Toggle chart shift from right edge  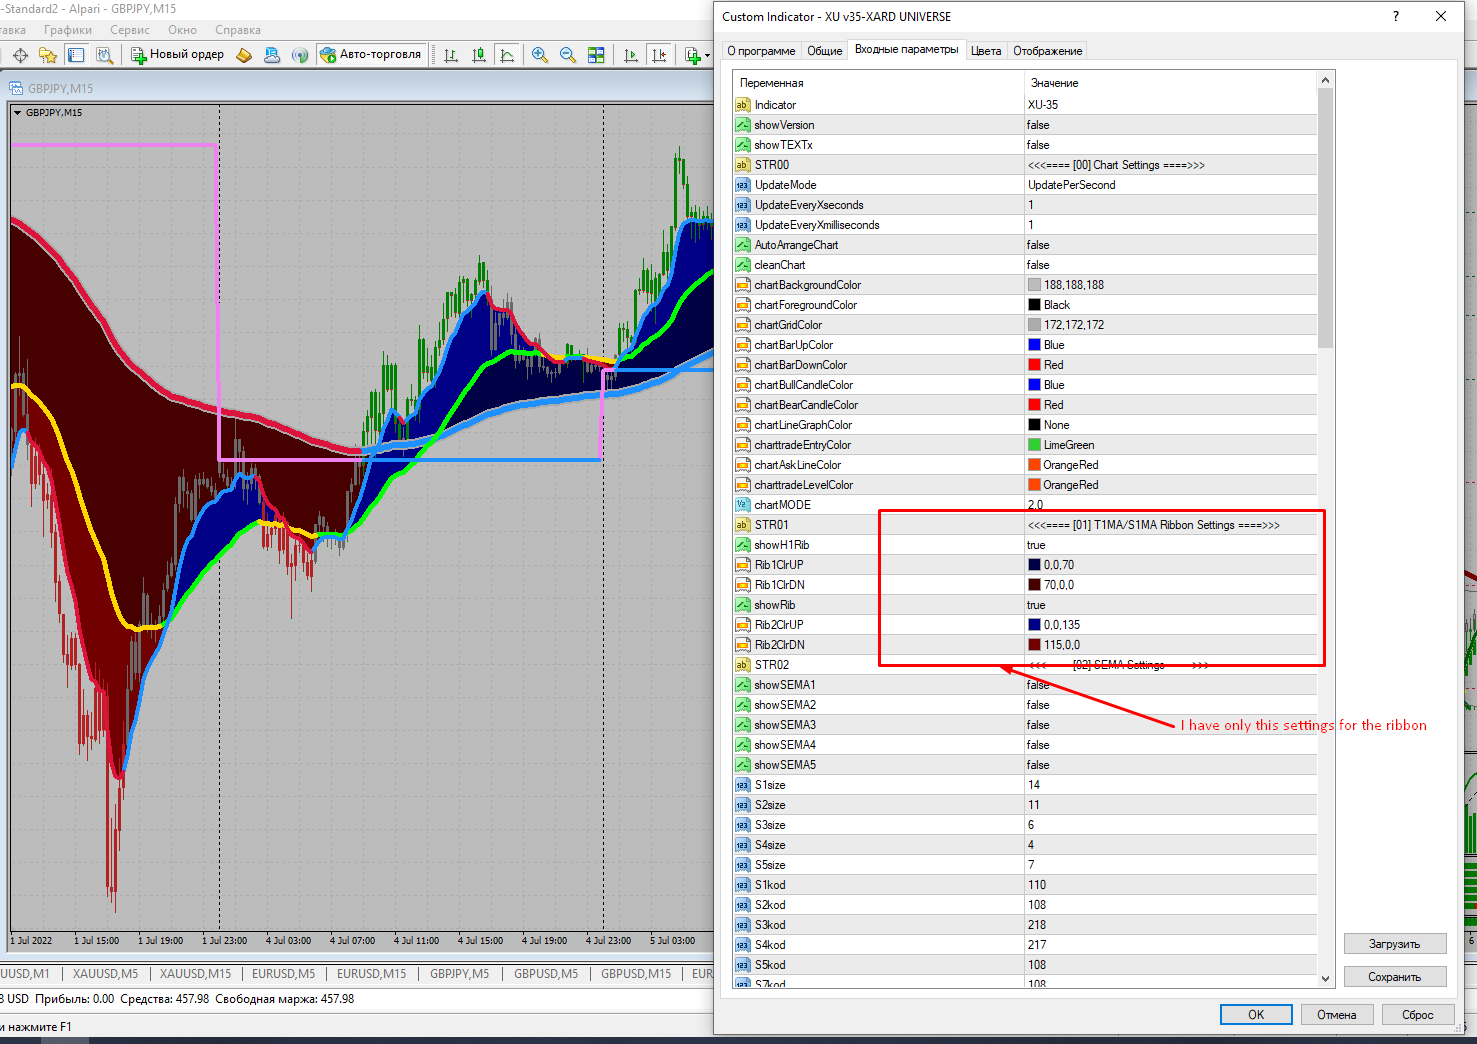pyautogui.click(x=659, y=55)
